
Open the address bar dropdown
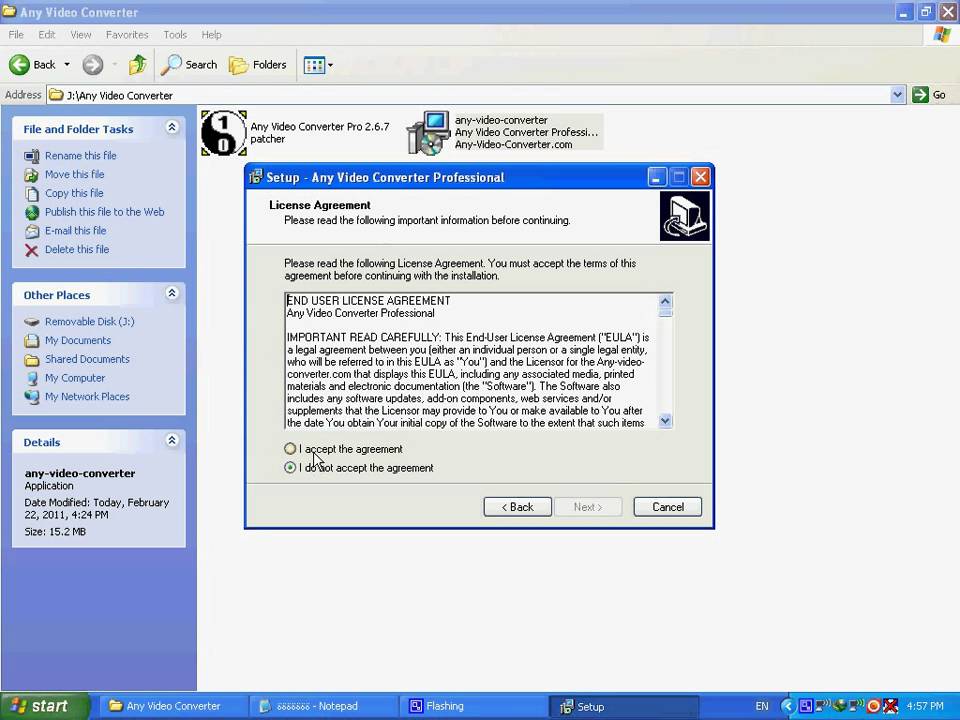(898, 95)
